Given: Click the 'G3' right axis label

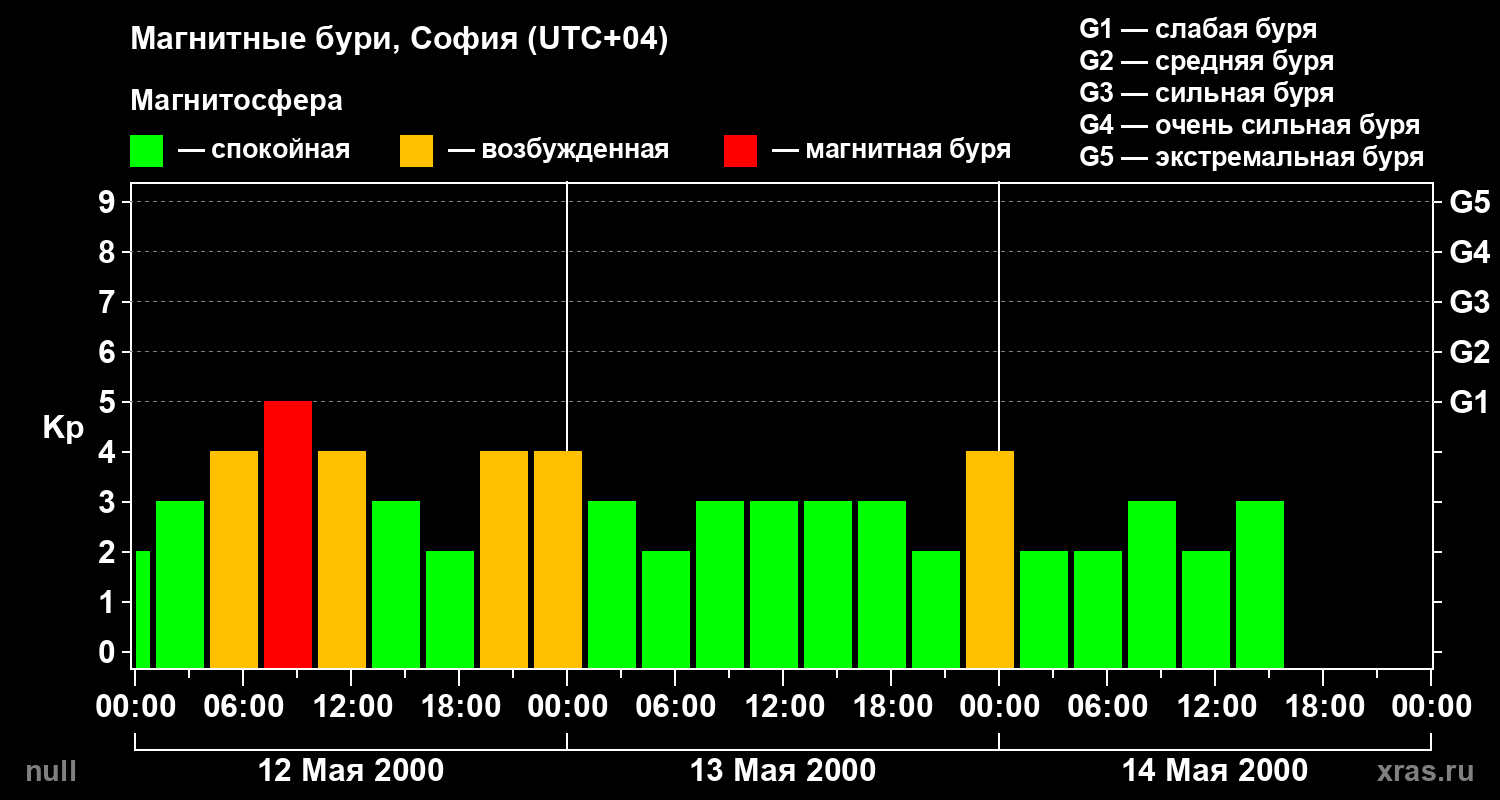Looking at the screenshot, I should 1469,302.
